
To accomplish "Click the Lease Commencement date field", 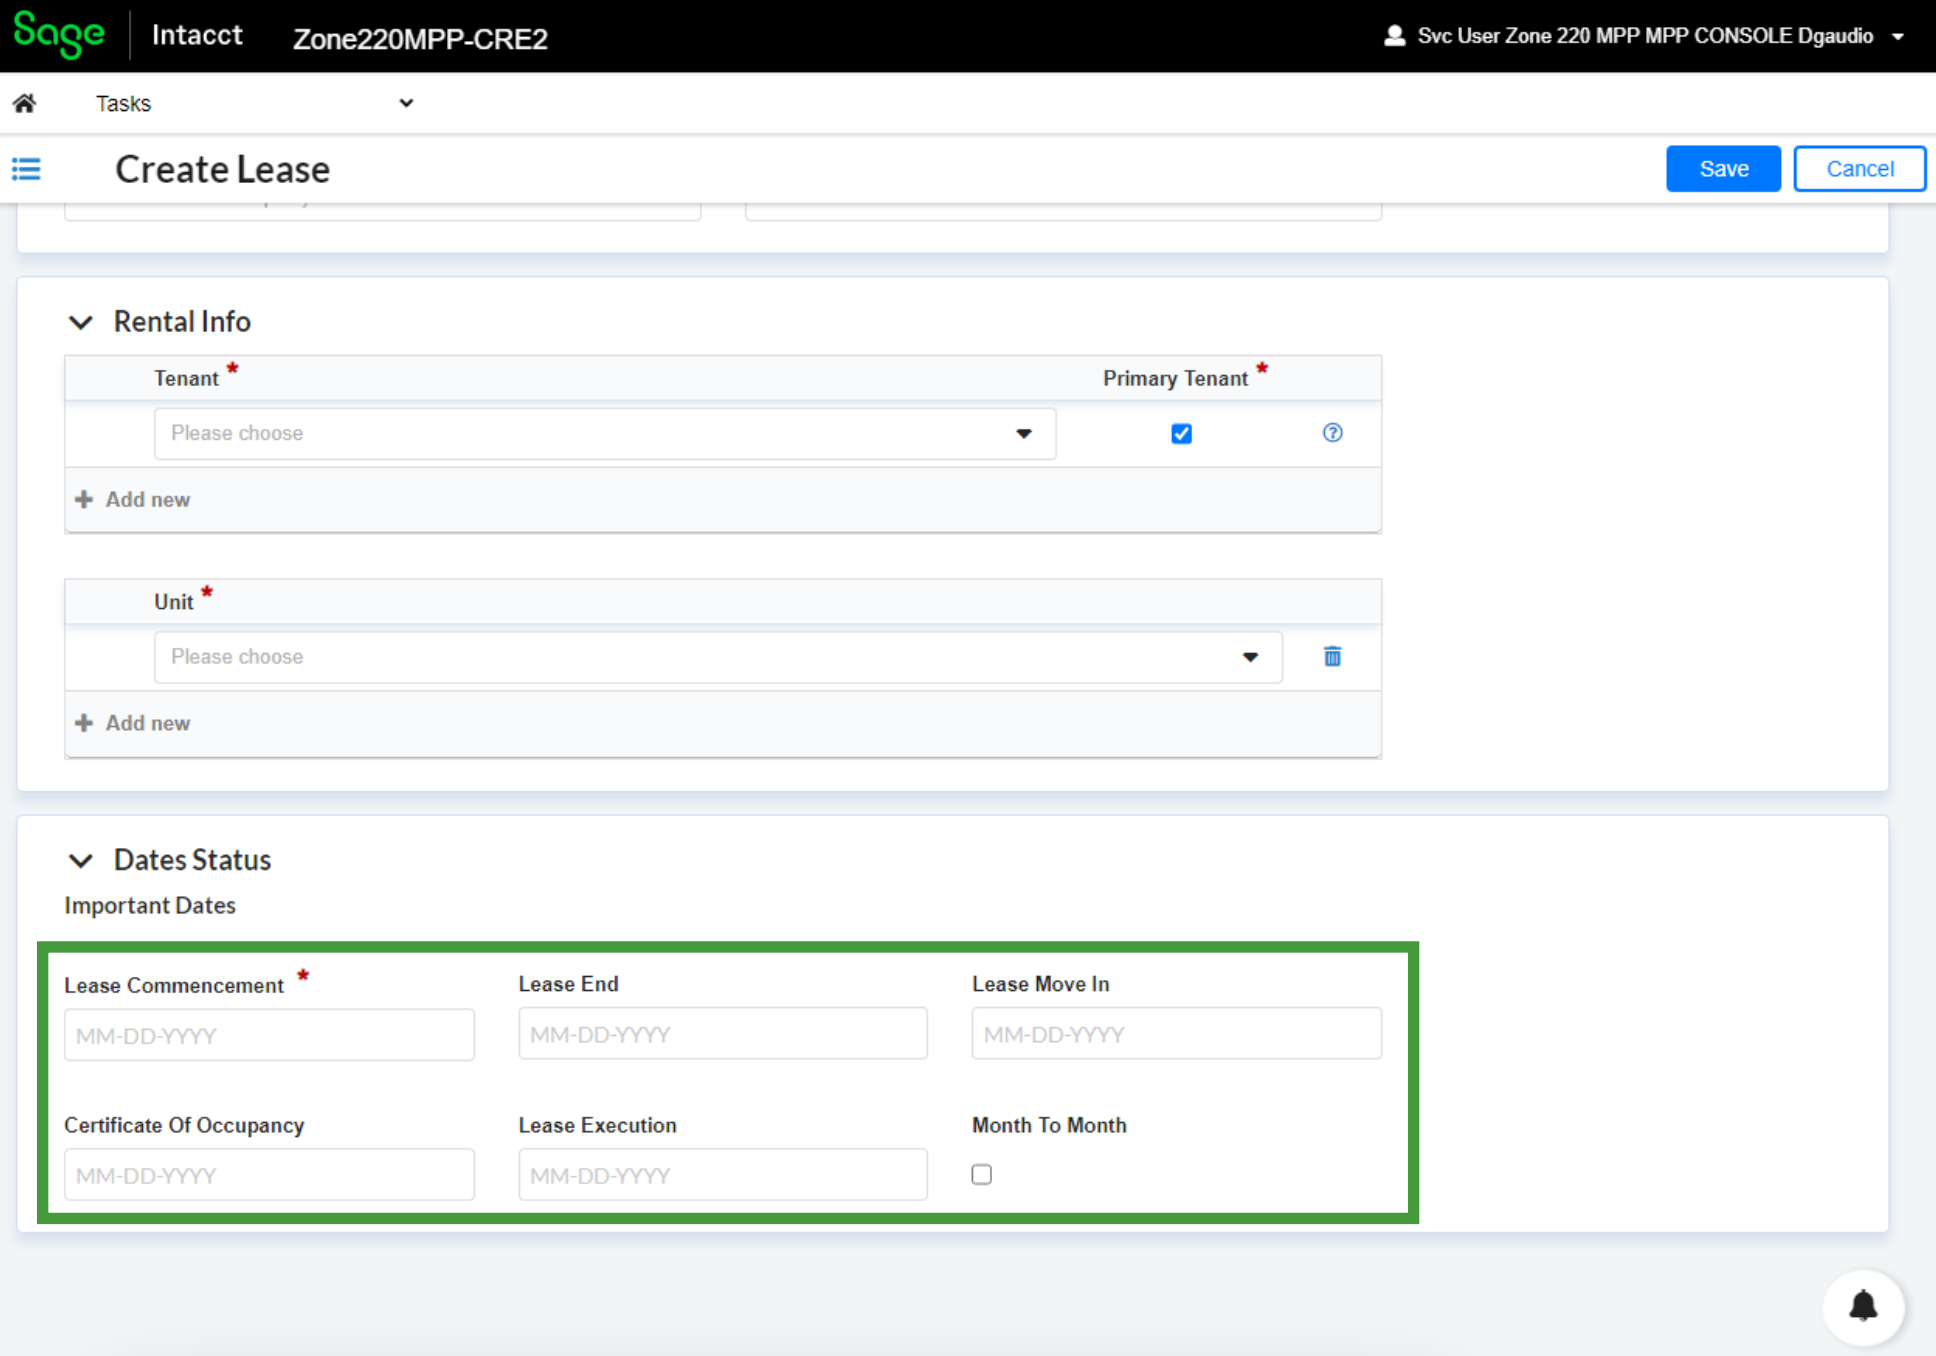I will (269, 1035).
